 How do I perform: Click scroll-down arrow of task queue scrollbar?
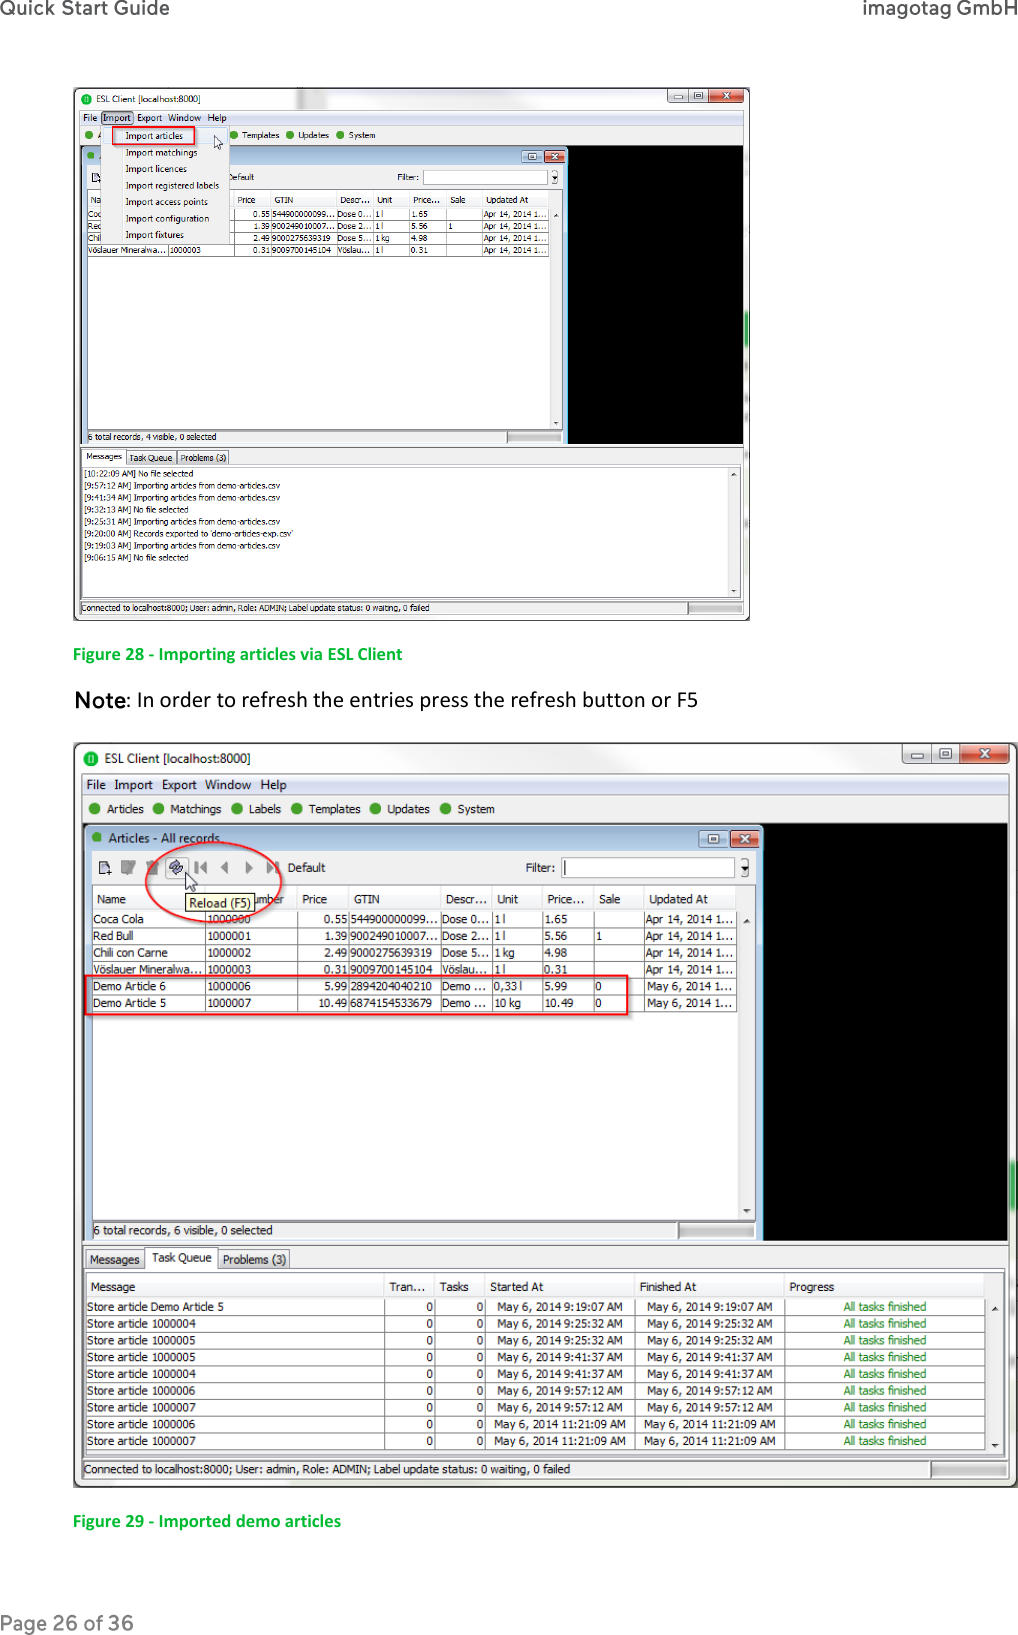point(994,1444)
